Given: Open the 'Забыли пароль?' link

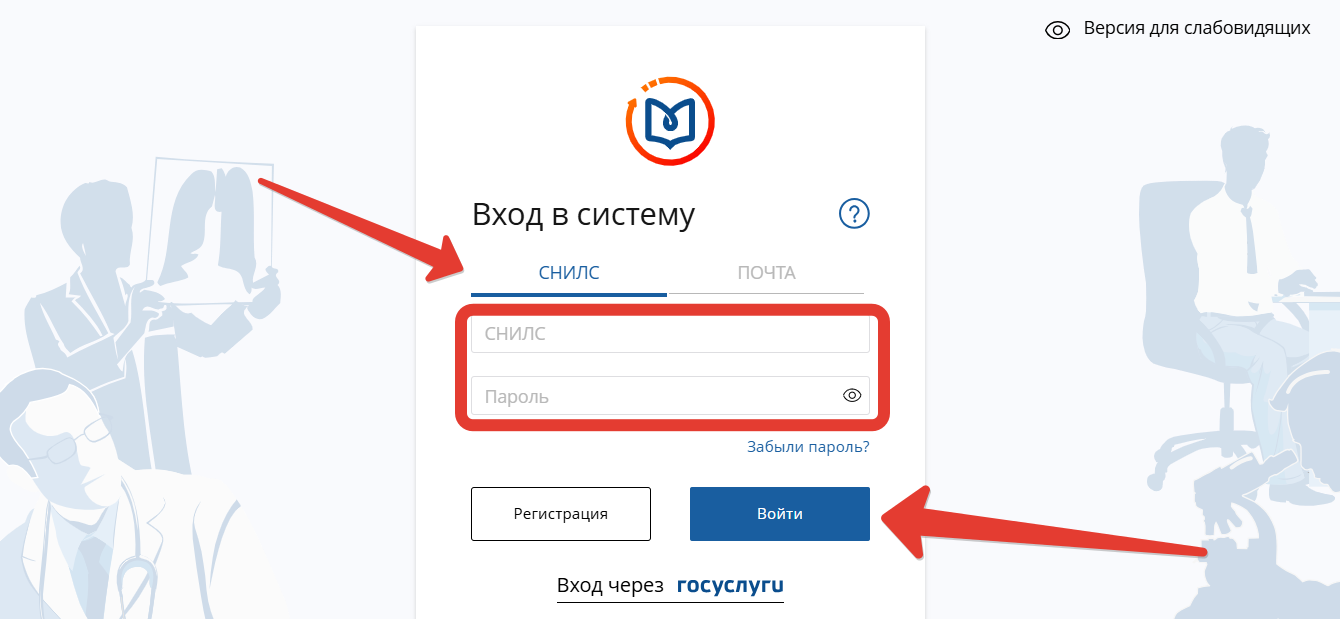Looking at the screenshot, I should pyautogui.click(x=808, y=447).
